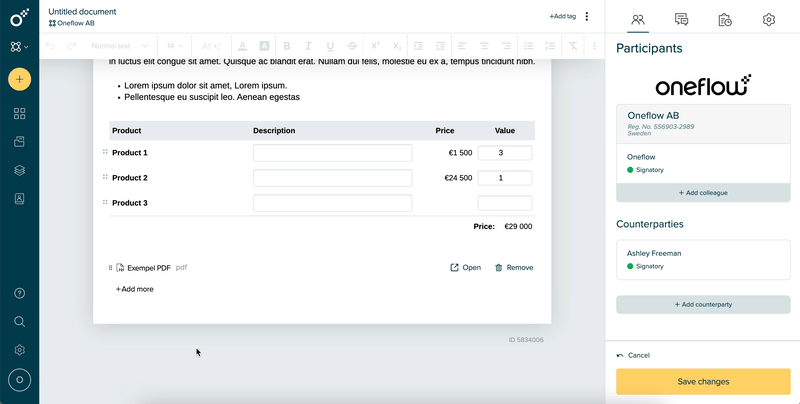Switch to the comments tab

click(681, 20)
